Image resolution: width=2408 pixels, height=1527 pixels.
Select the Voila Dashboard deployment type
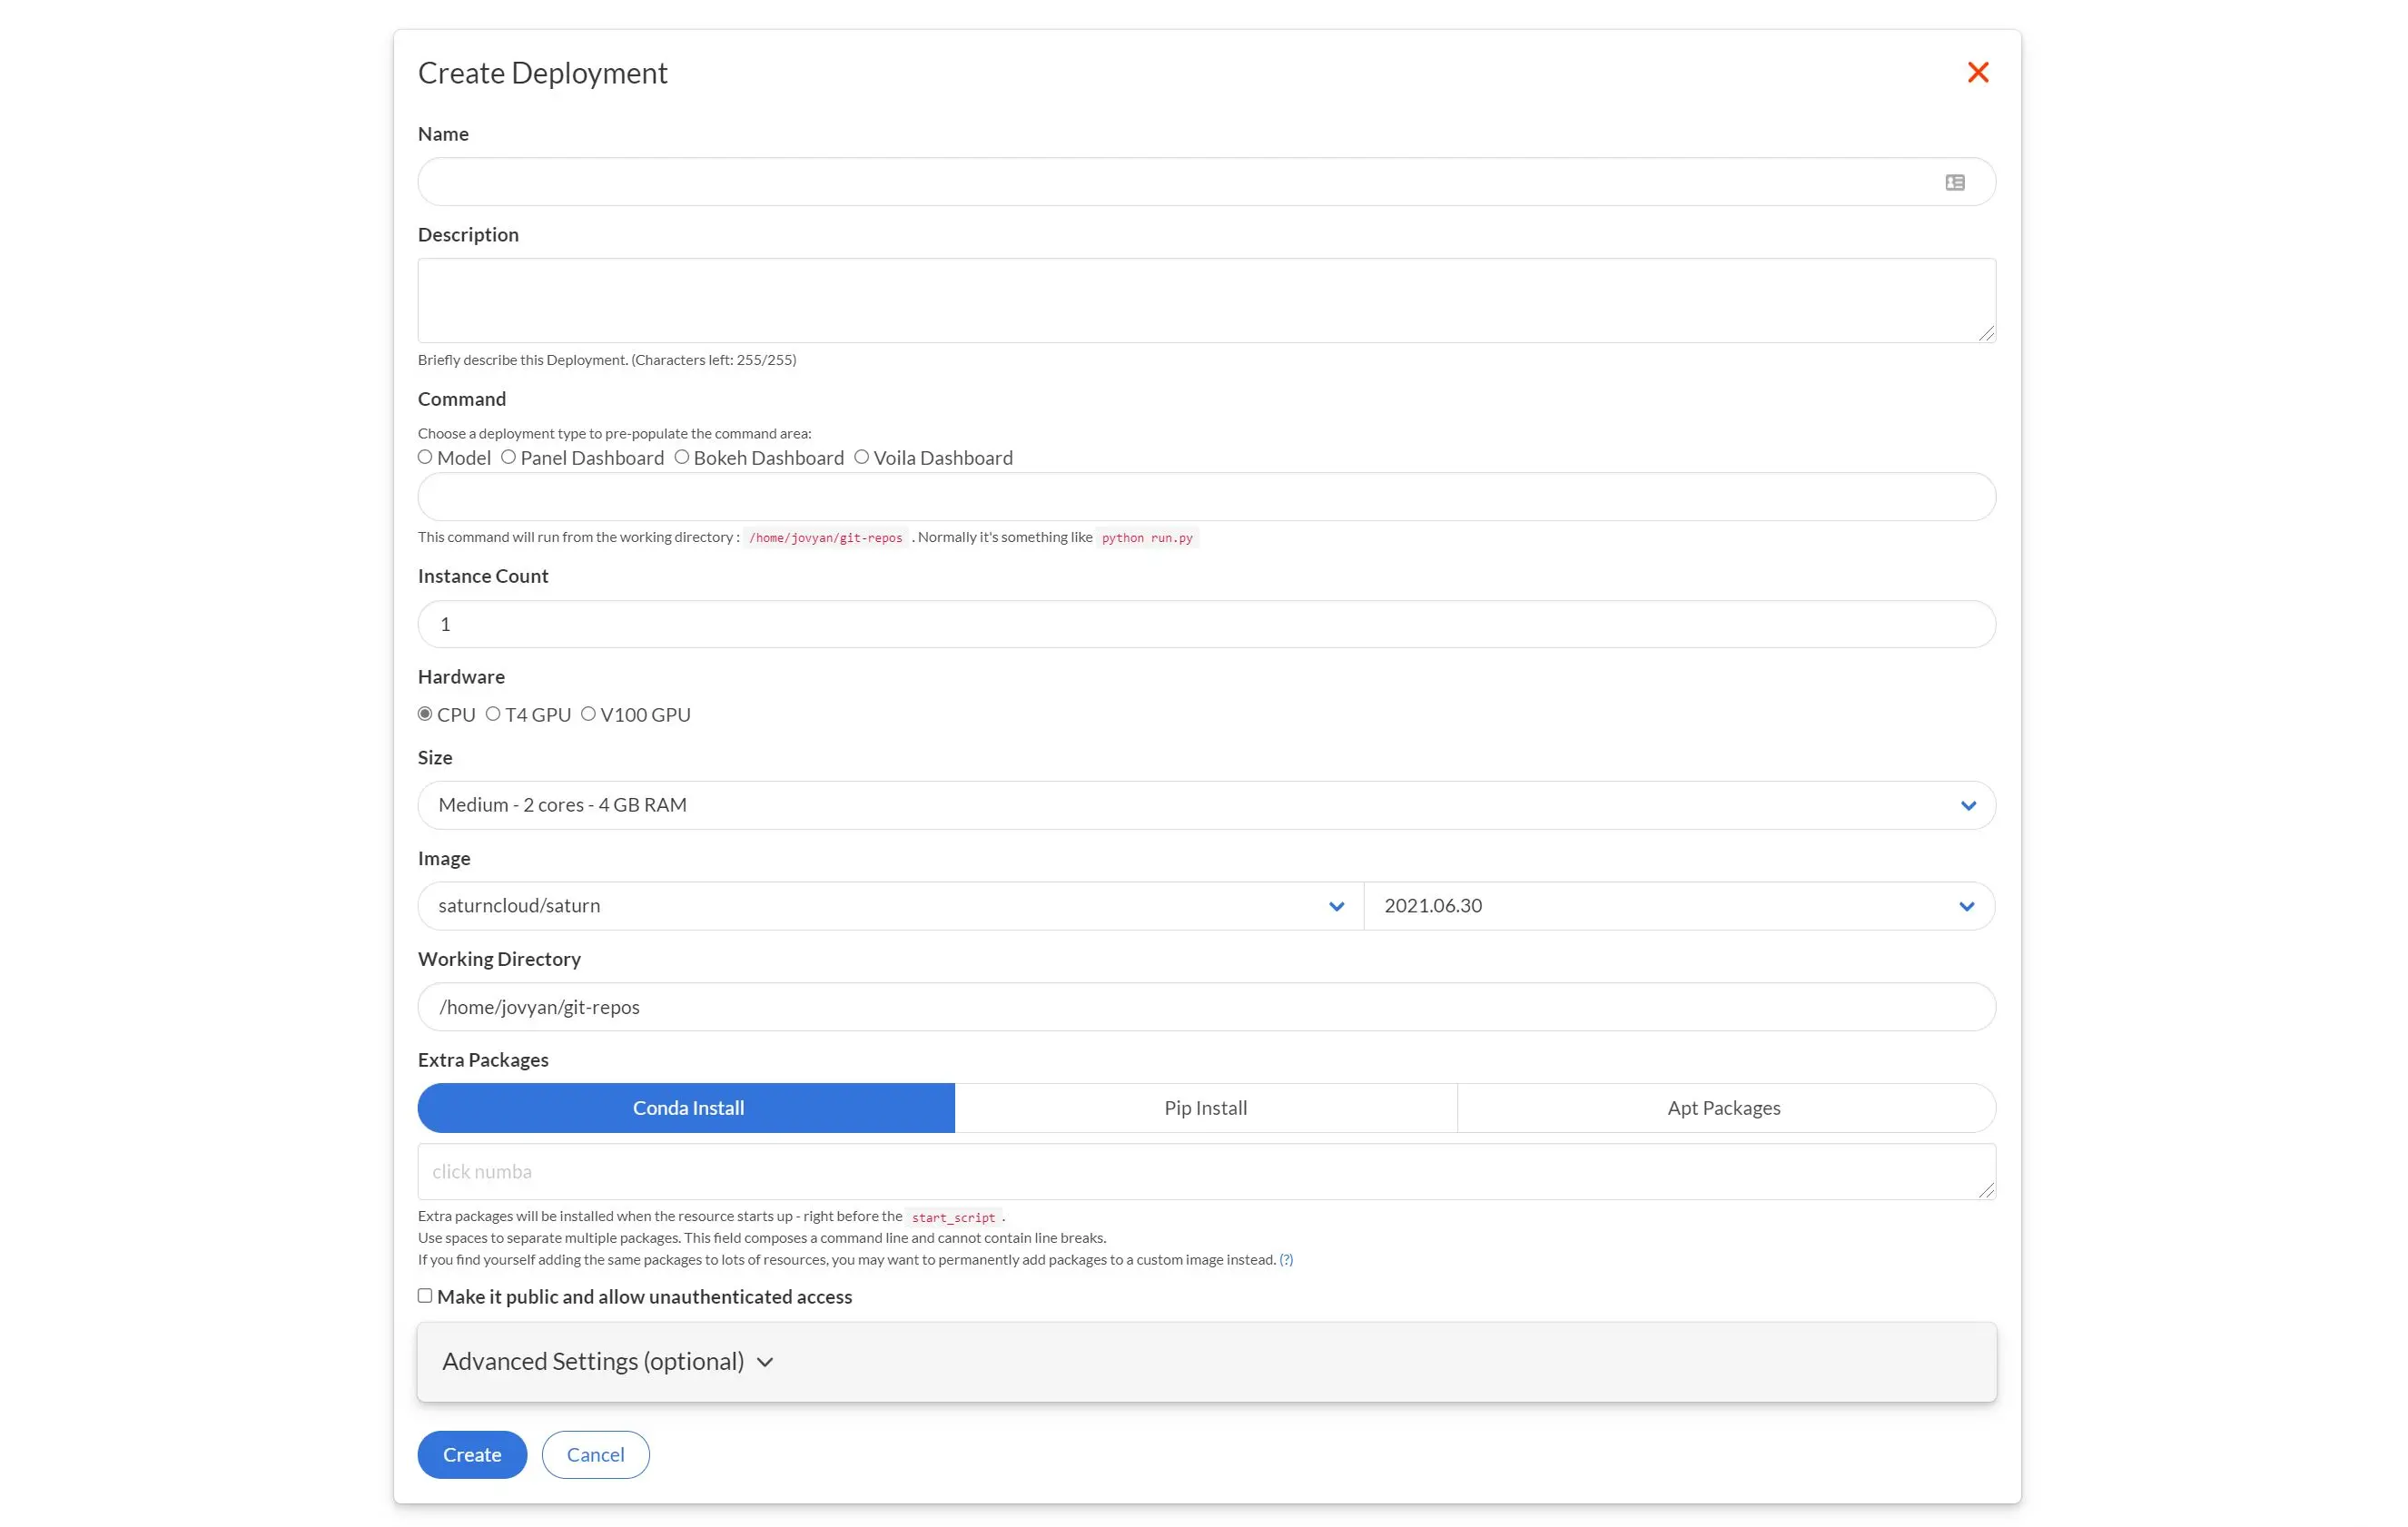point(862,456)
